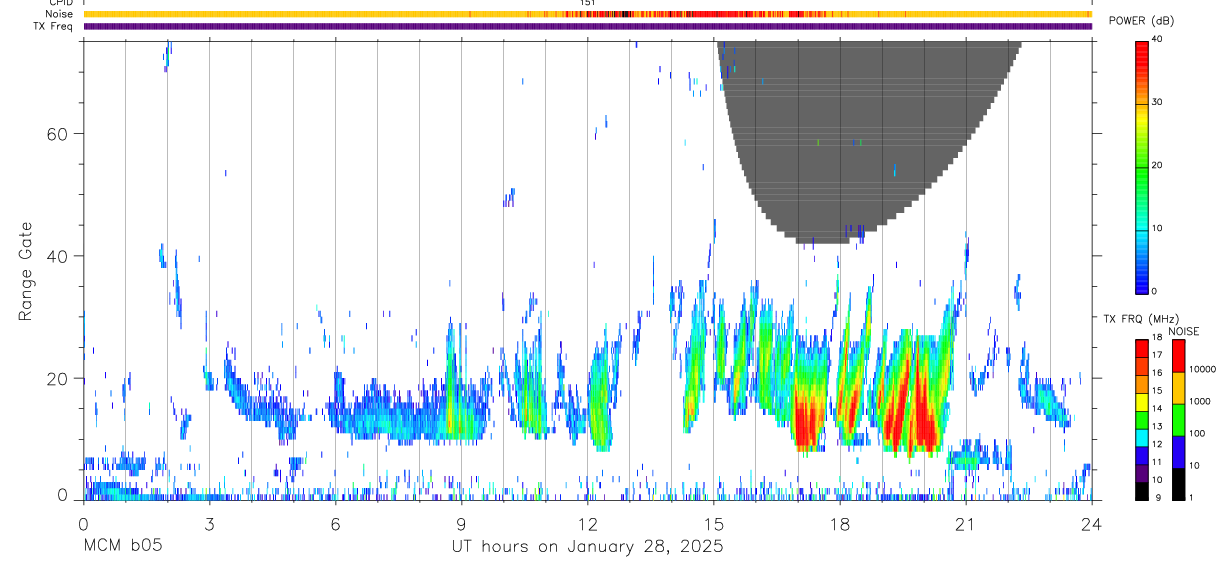Viewport: 1228px width, 567px height.
Task: Select the 'MCM b05' radar beam label
Action: 122,547
